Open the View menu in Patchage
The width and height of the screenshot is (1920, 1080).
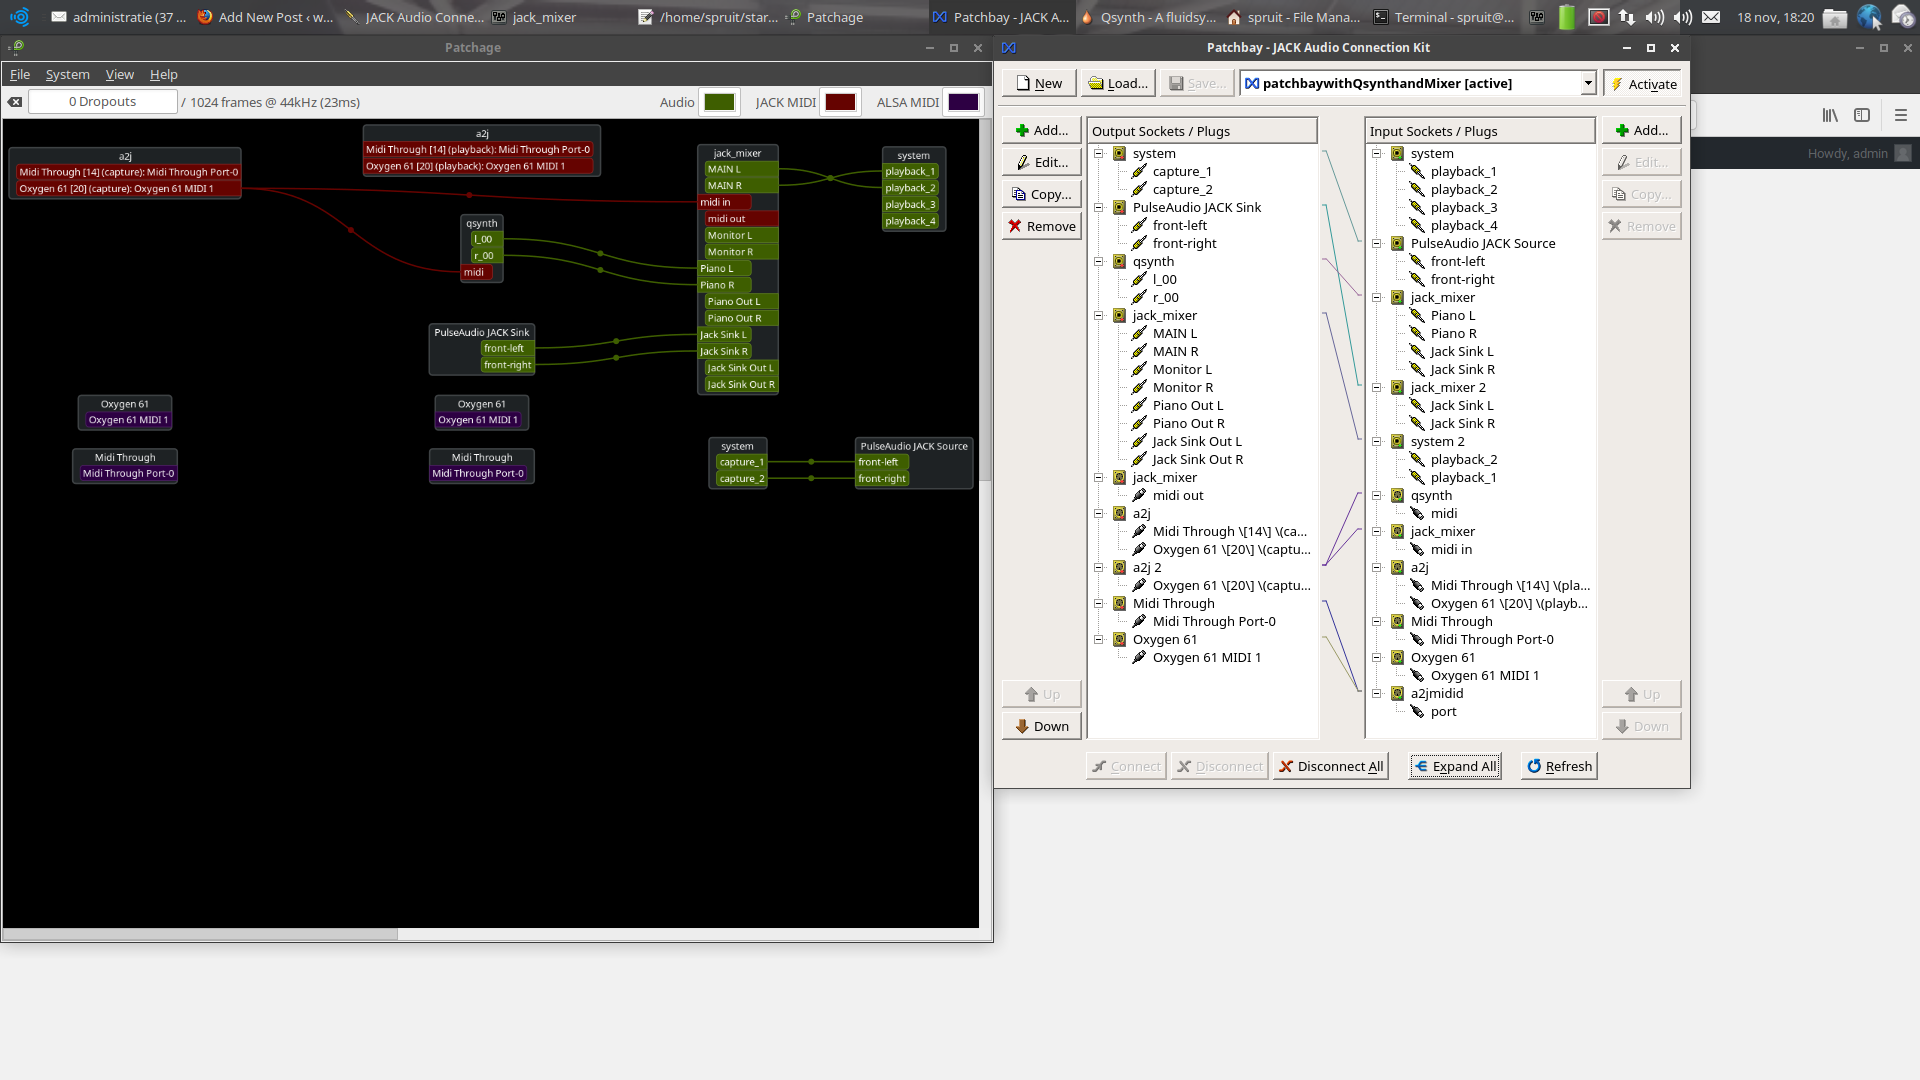tap(119, 75)
